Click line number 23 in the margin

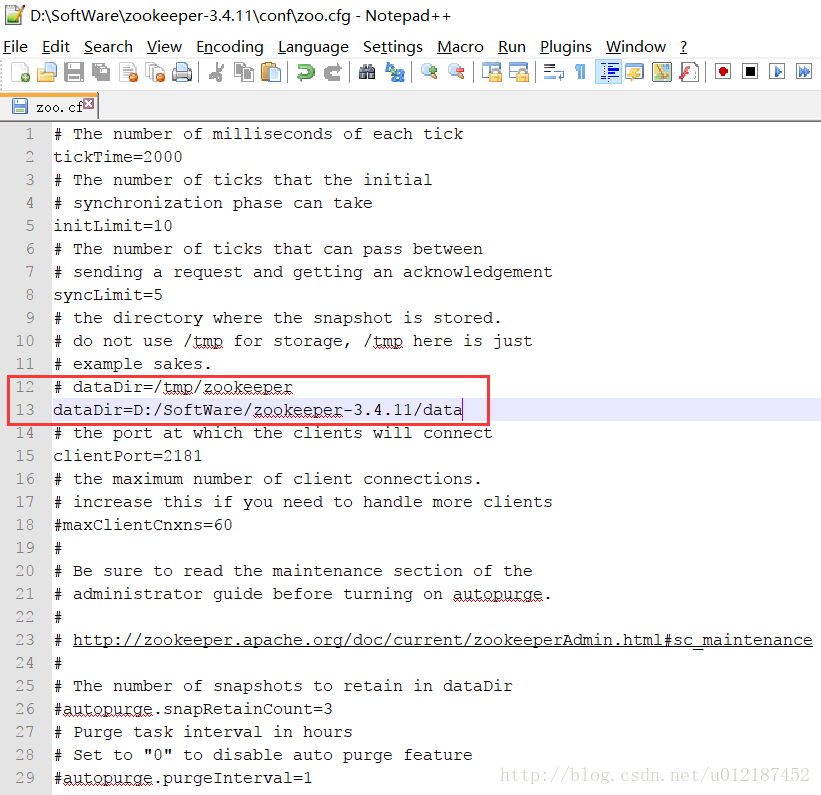pos(25,640)
